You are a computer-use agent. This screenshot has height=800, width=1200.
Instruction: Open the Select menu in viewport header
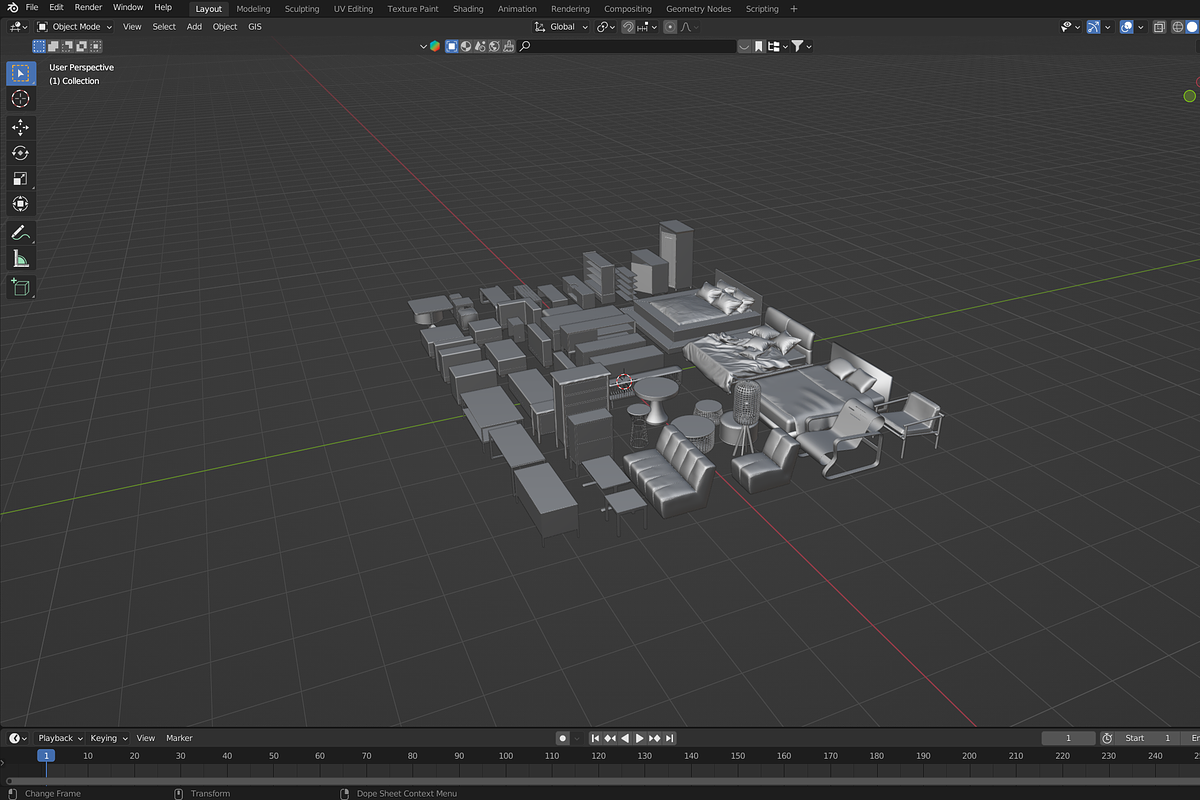pos(164,27)
